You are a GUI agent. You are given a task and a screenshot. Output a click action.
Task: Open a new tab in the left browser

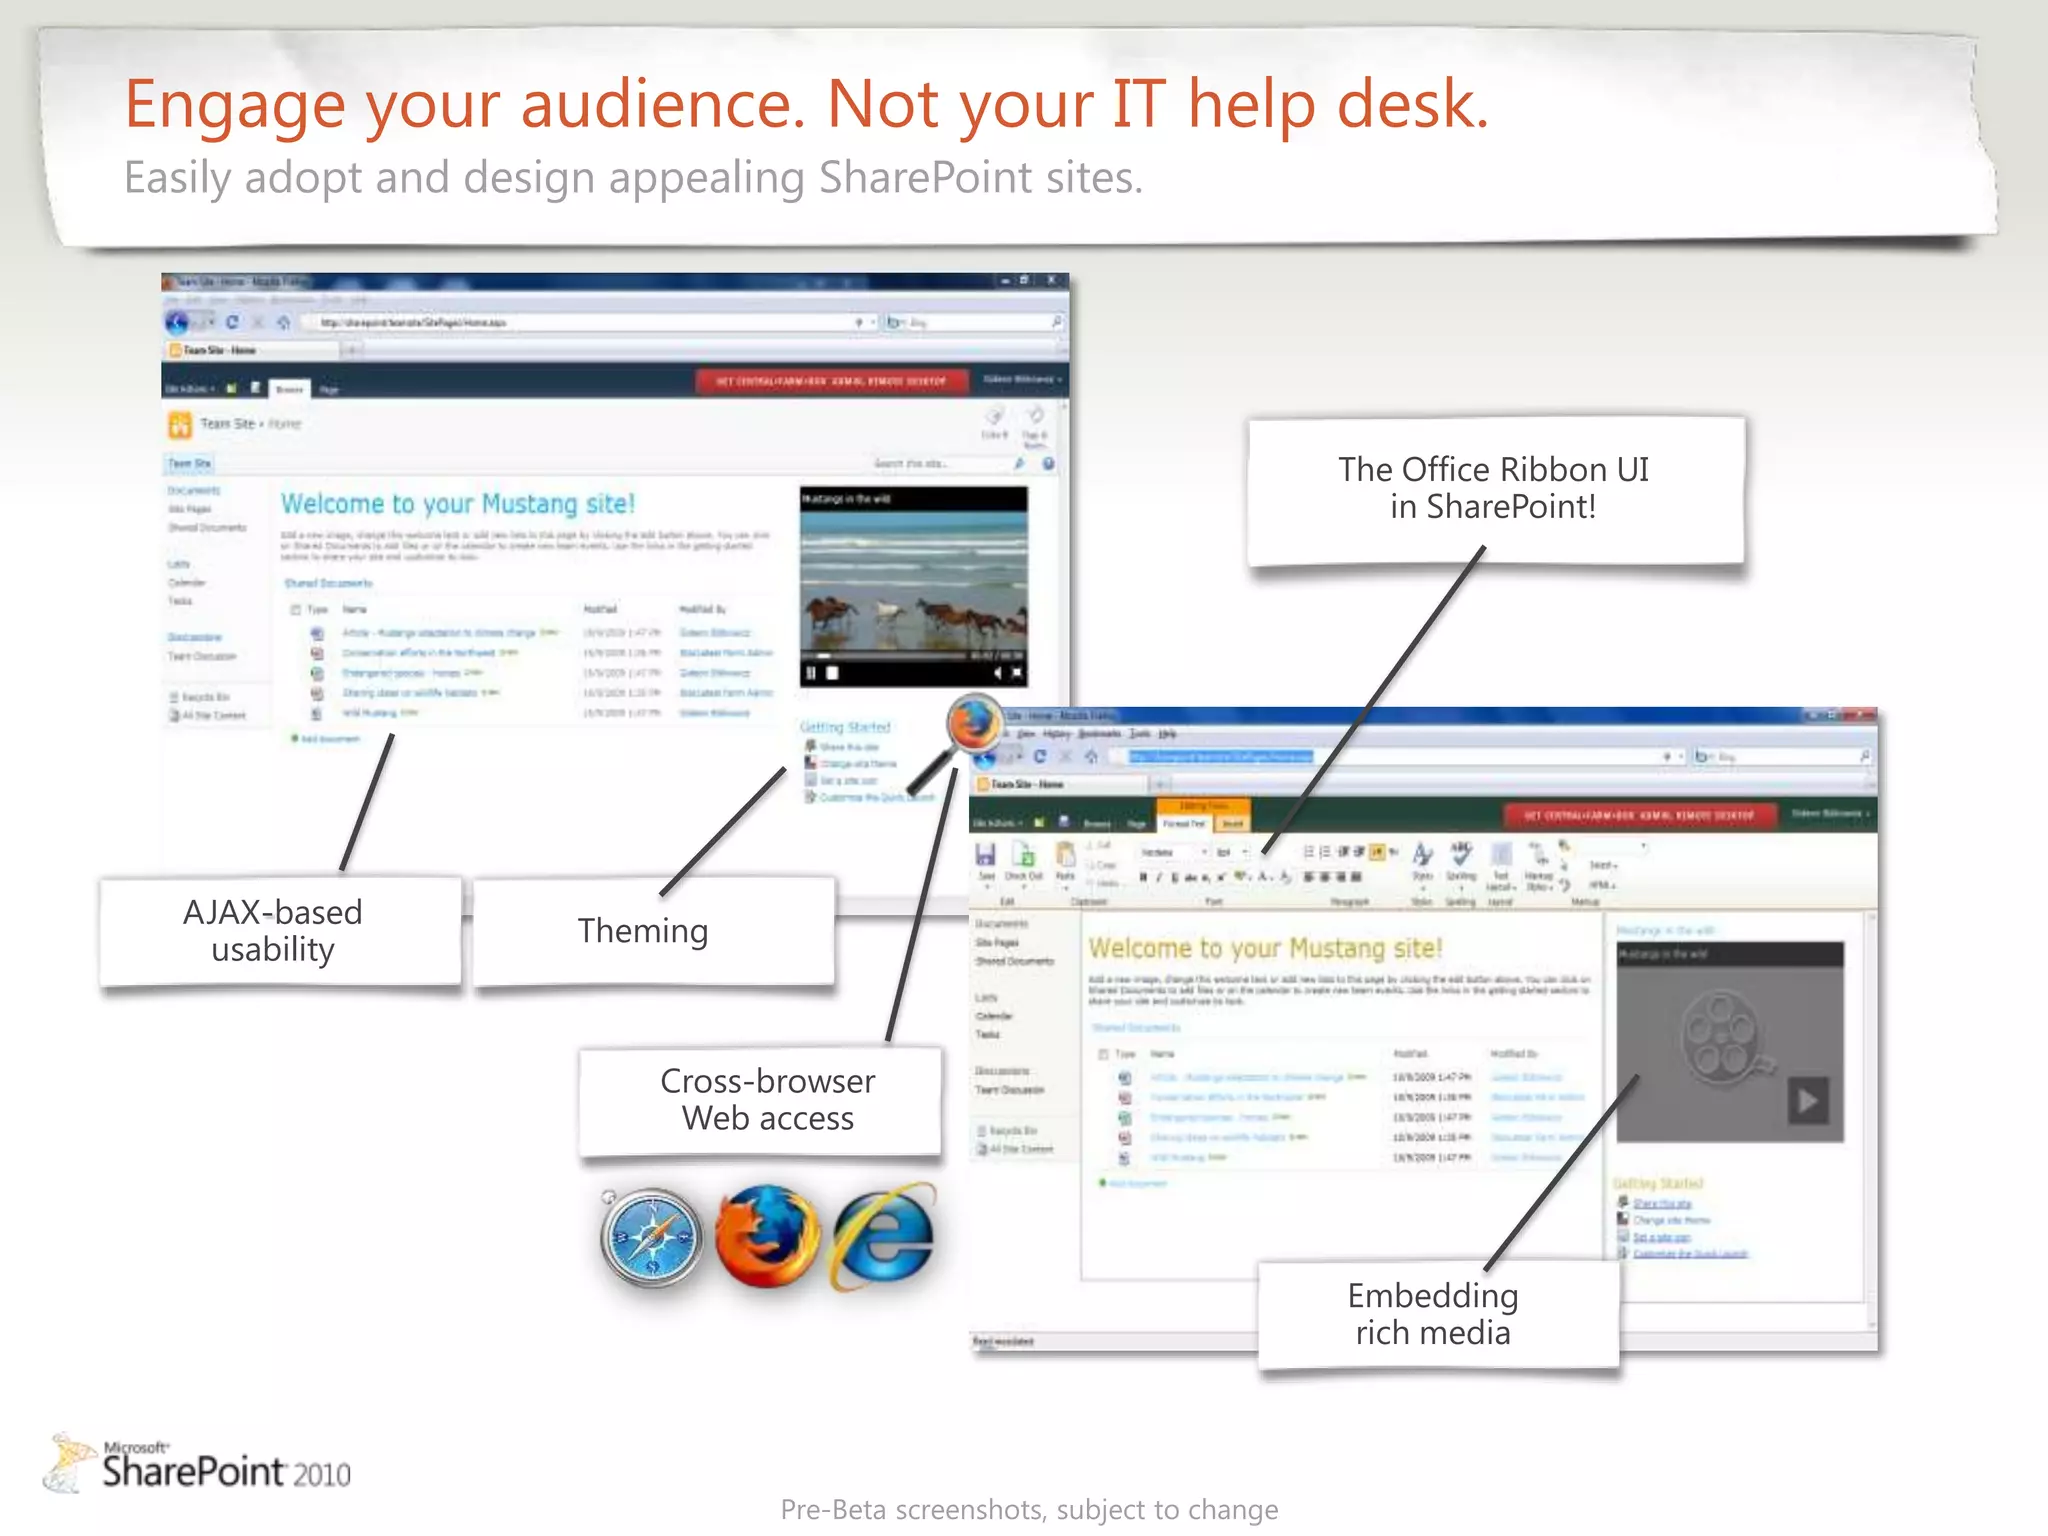[351, 350]
